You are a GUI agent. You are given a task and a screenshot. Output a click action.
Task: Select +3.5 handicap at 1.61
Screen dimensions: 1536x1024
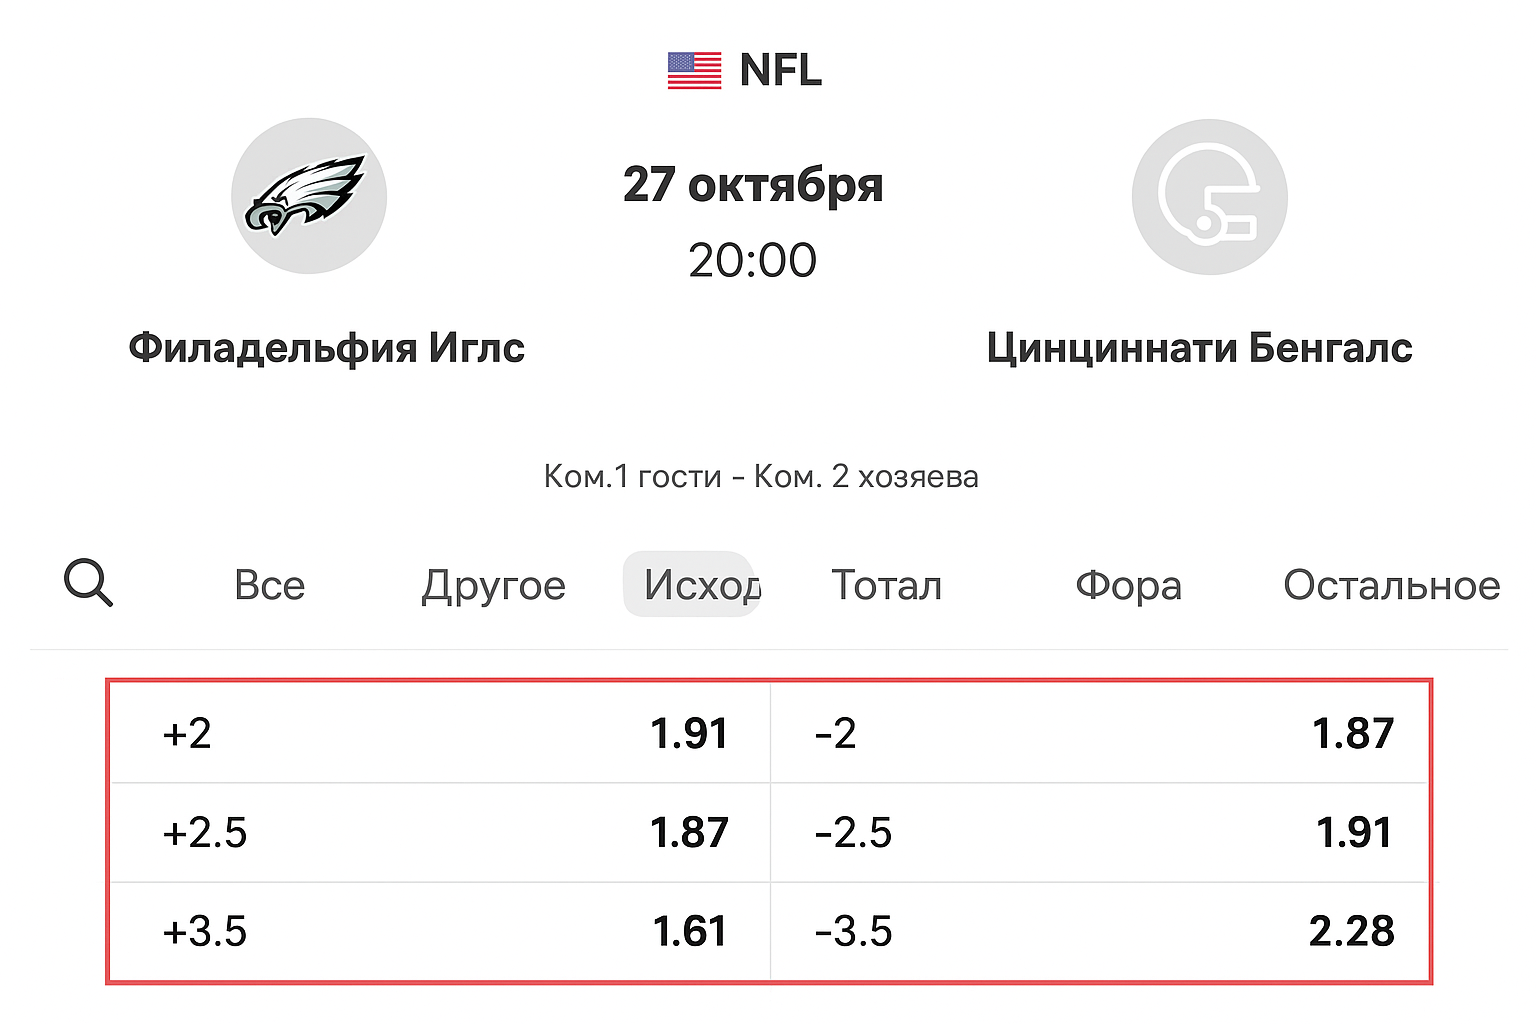[440, 931]
